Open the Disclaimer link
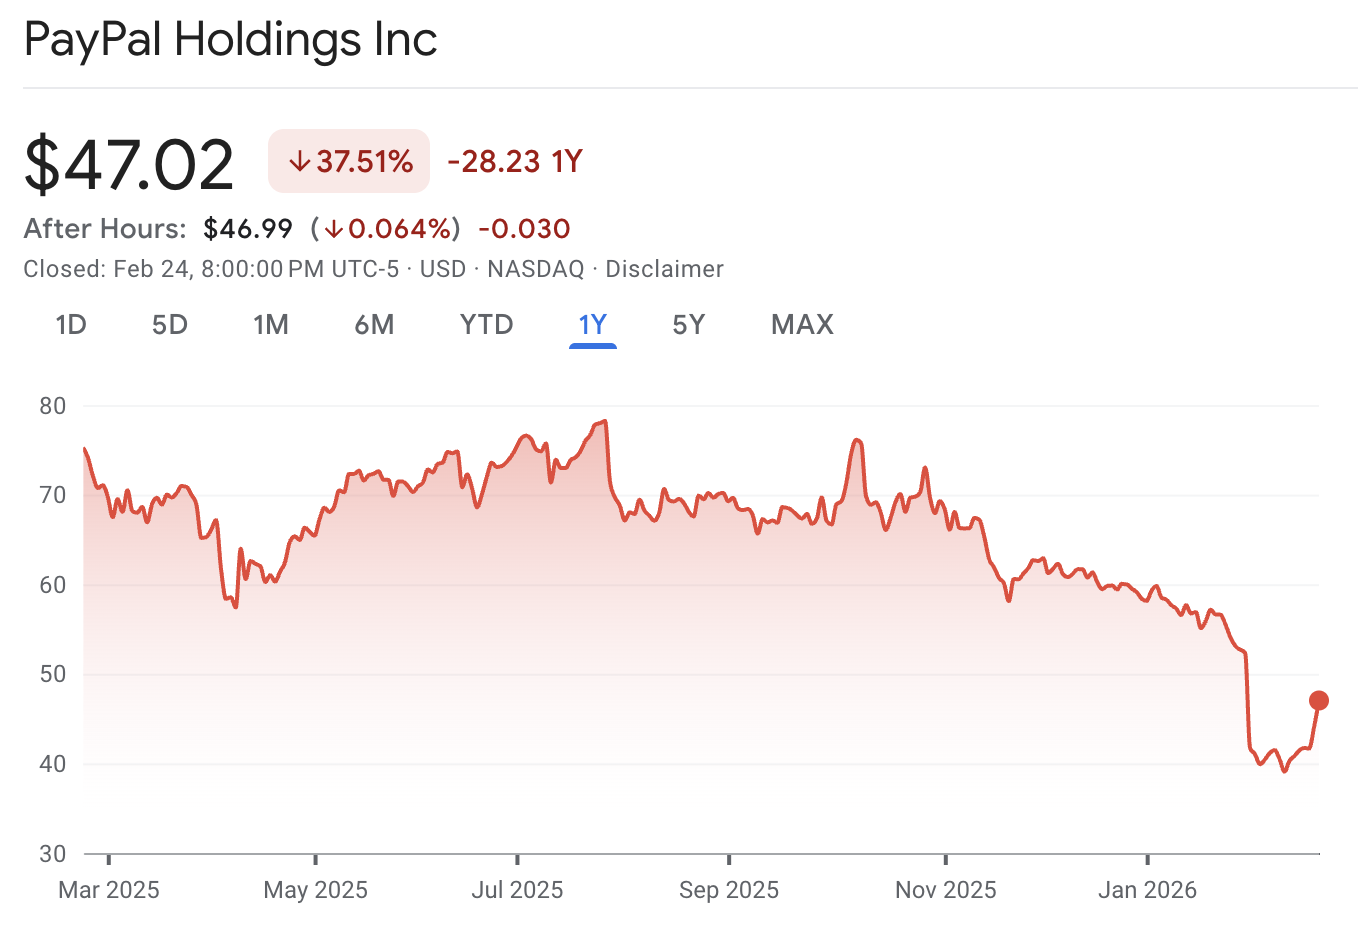This screenshot has width=1358, height=930. (x=664, y=269)
